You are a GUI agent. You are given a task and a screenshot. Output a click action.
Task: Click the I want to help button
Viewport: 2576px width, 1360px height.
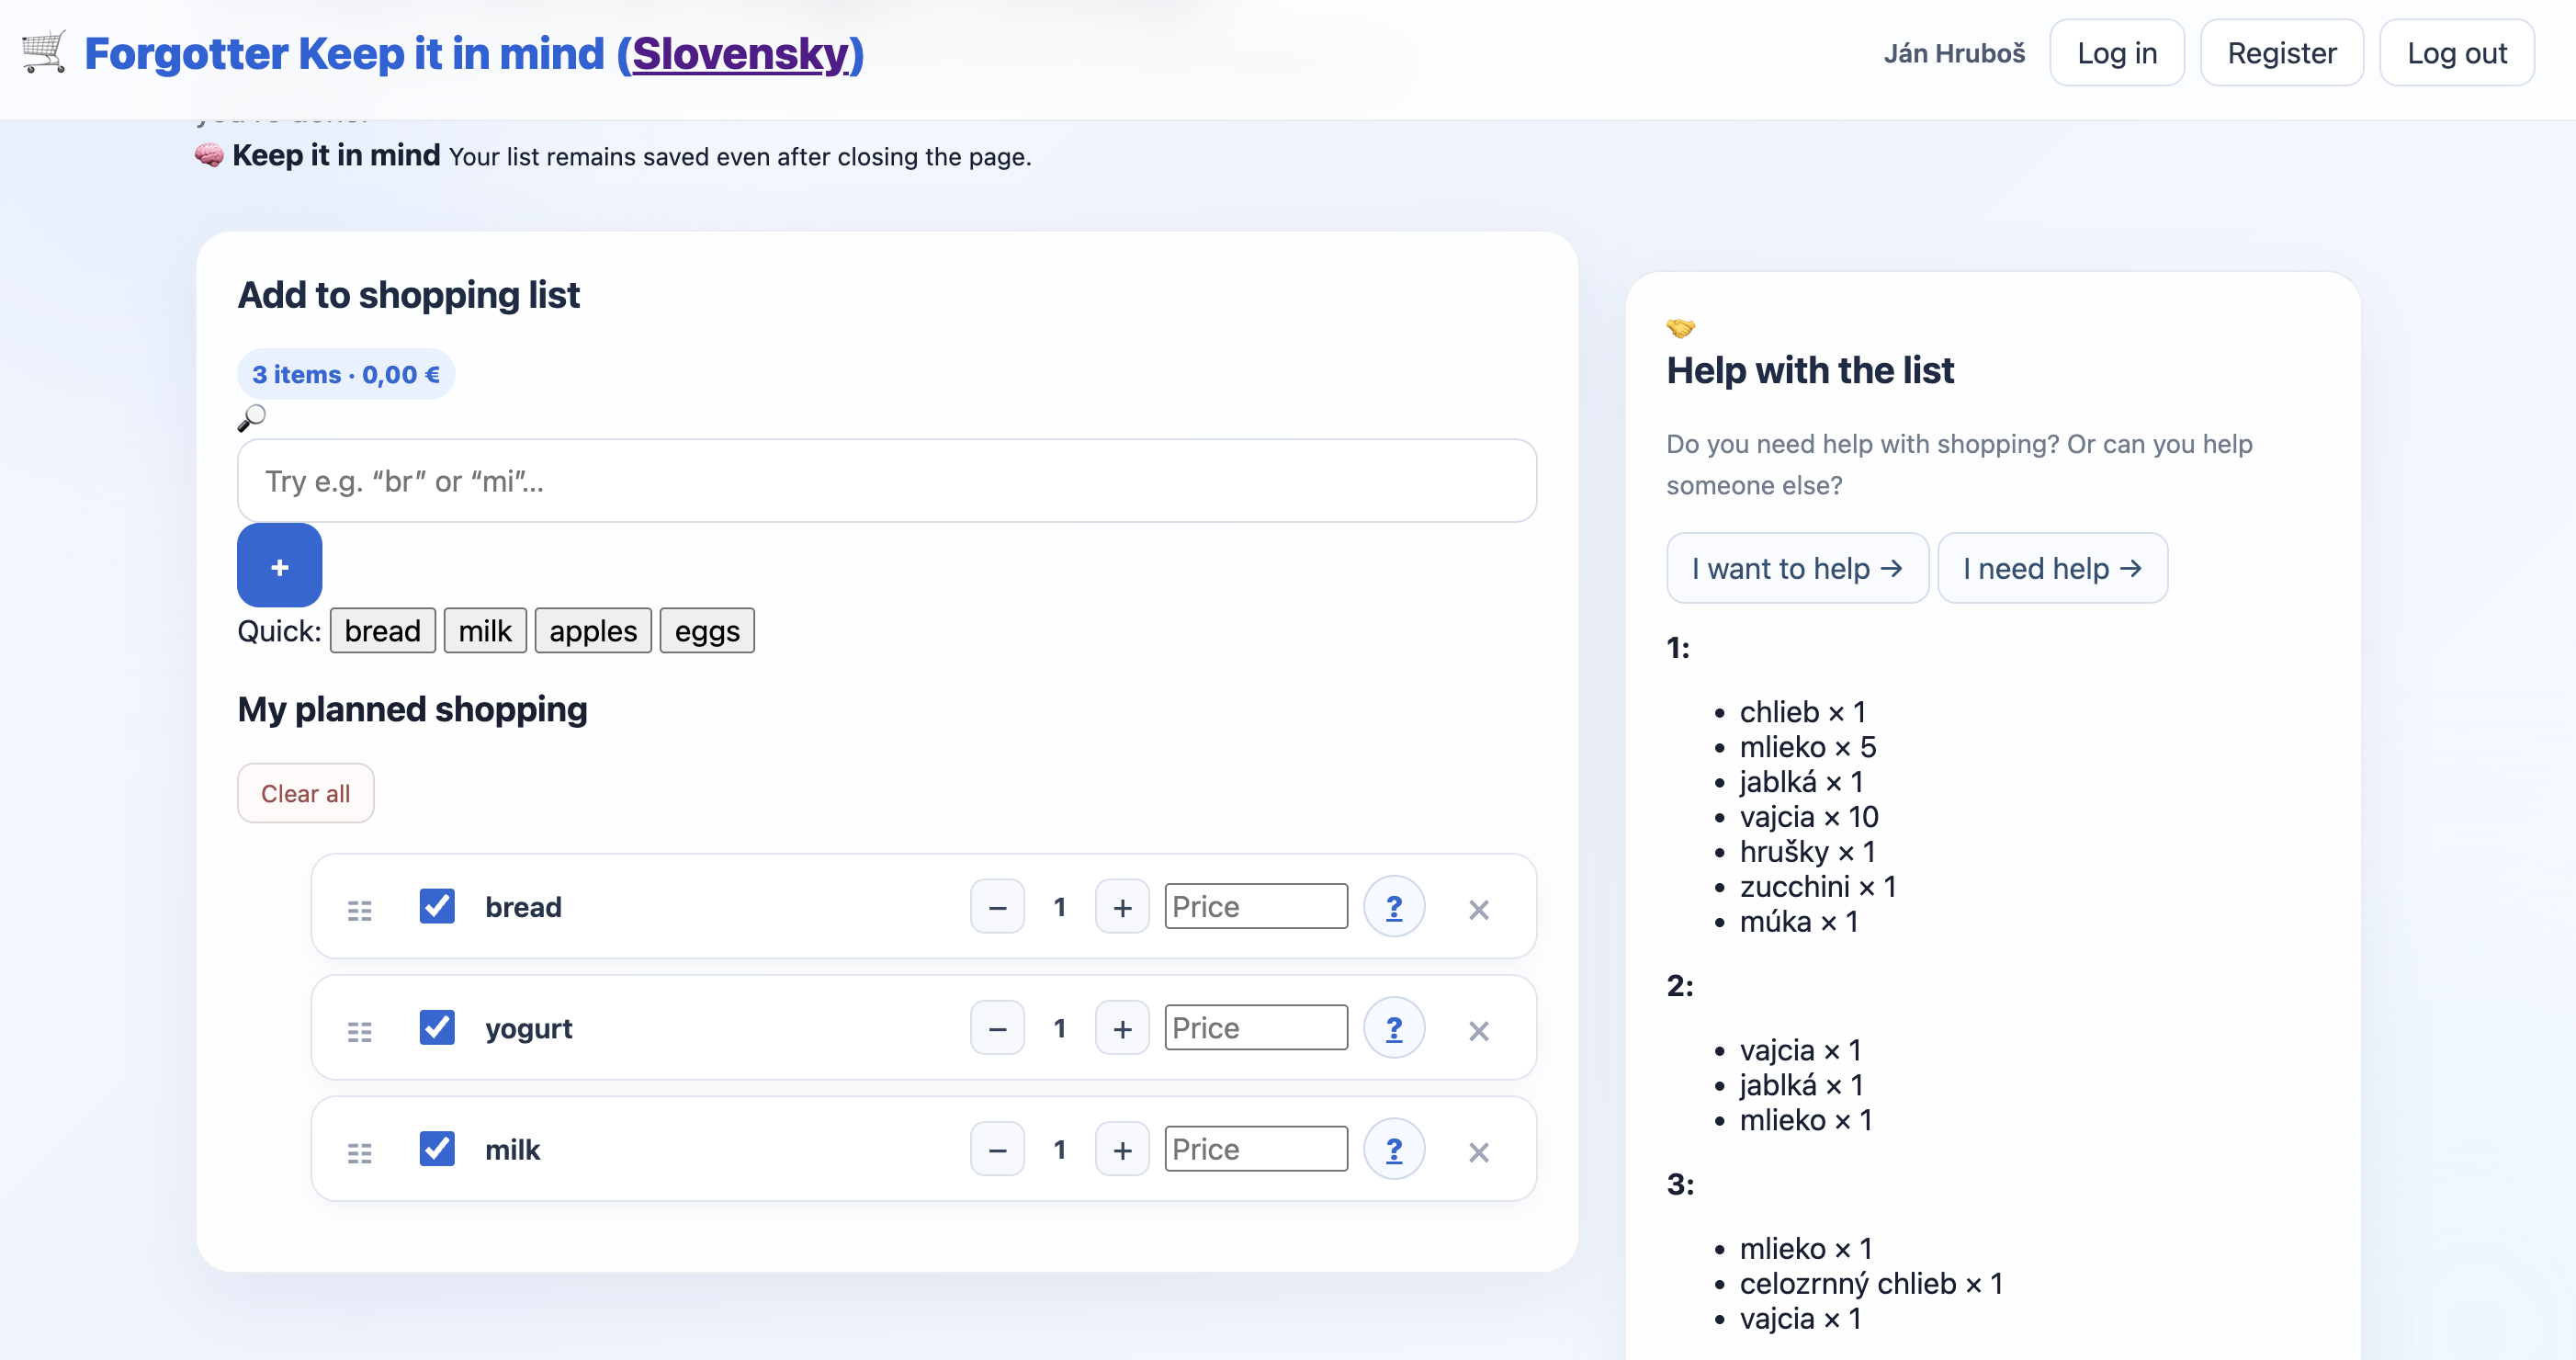pyautogui.click(x=1797, y=568)
